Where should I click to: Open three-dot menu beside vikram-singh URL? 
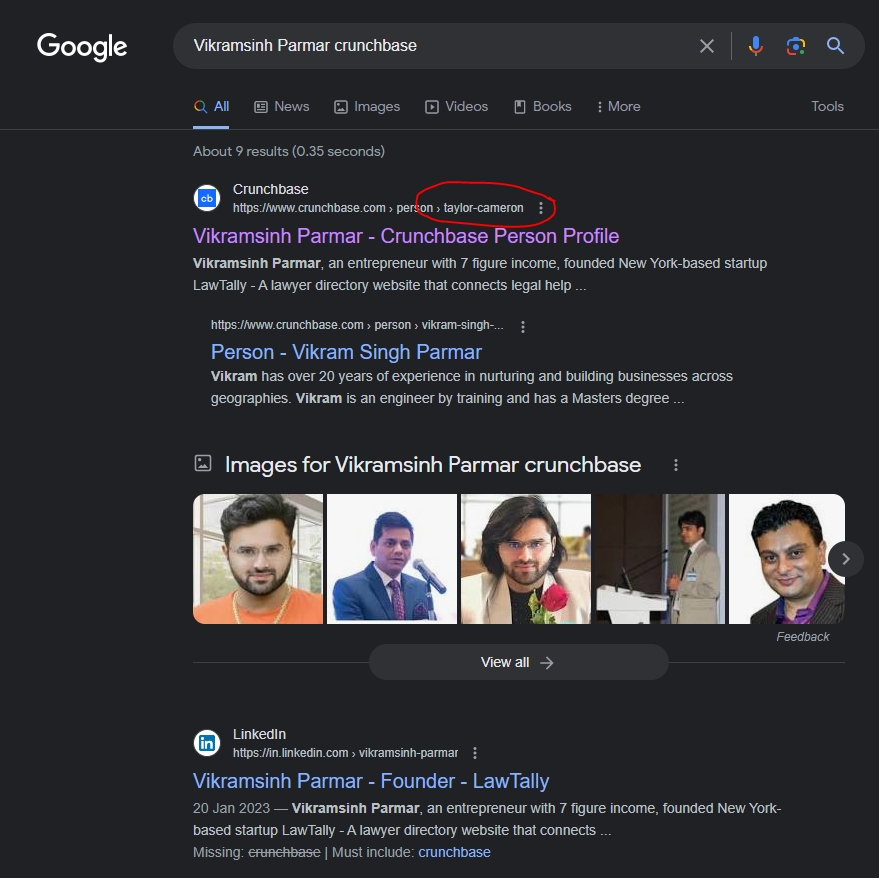pyautogui.click(x=523, y=326)
